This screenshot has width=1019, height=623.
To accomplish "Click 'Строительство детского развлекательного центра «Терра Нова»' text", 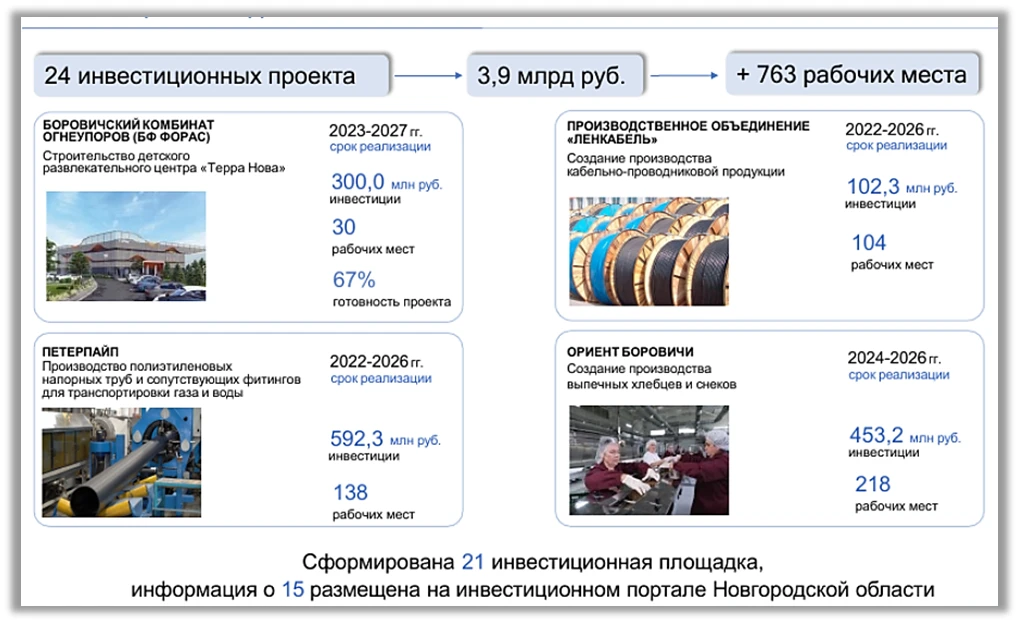I will (164, 162).
